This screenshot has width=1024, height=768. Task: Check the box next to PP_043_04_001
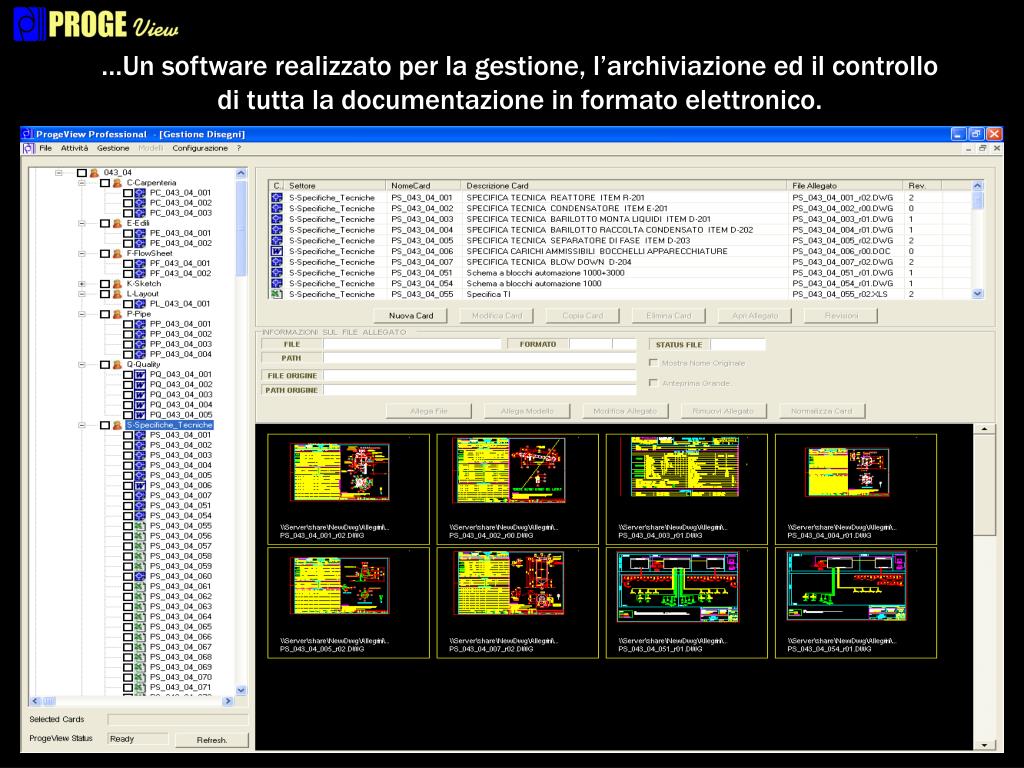pos(128,324)
